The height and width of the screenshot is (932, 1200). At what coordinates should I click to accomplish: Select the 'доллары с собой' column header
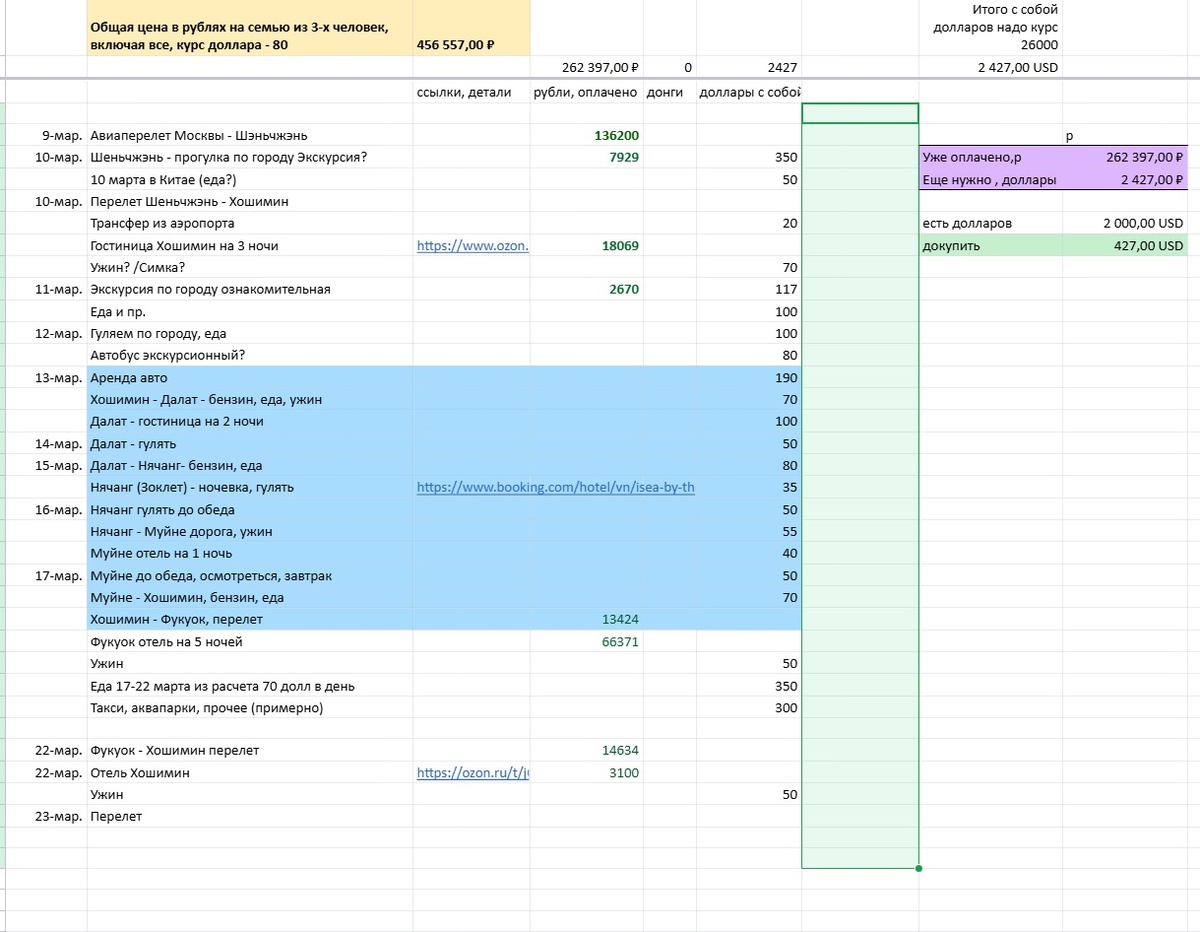750,92
